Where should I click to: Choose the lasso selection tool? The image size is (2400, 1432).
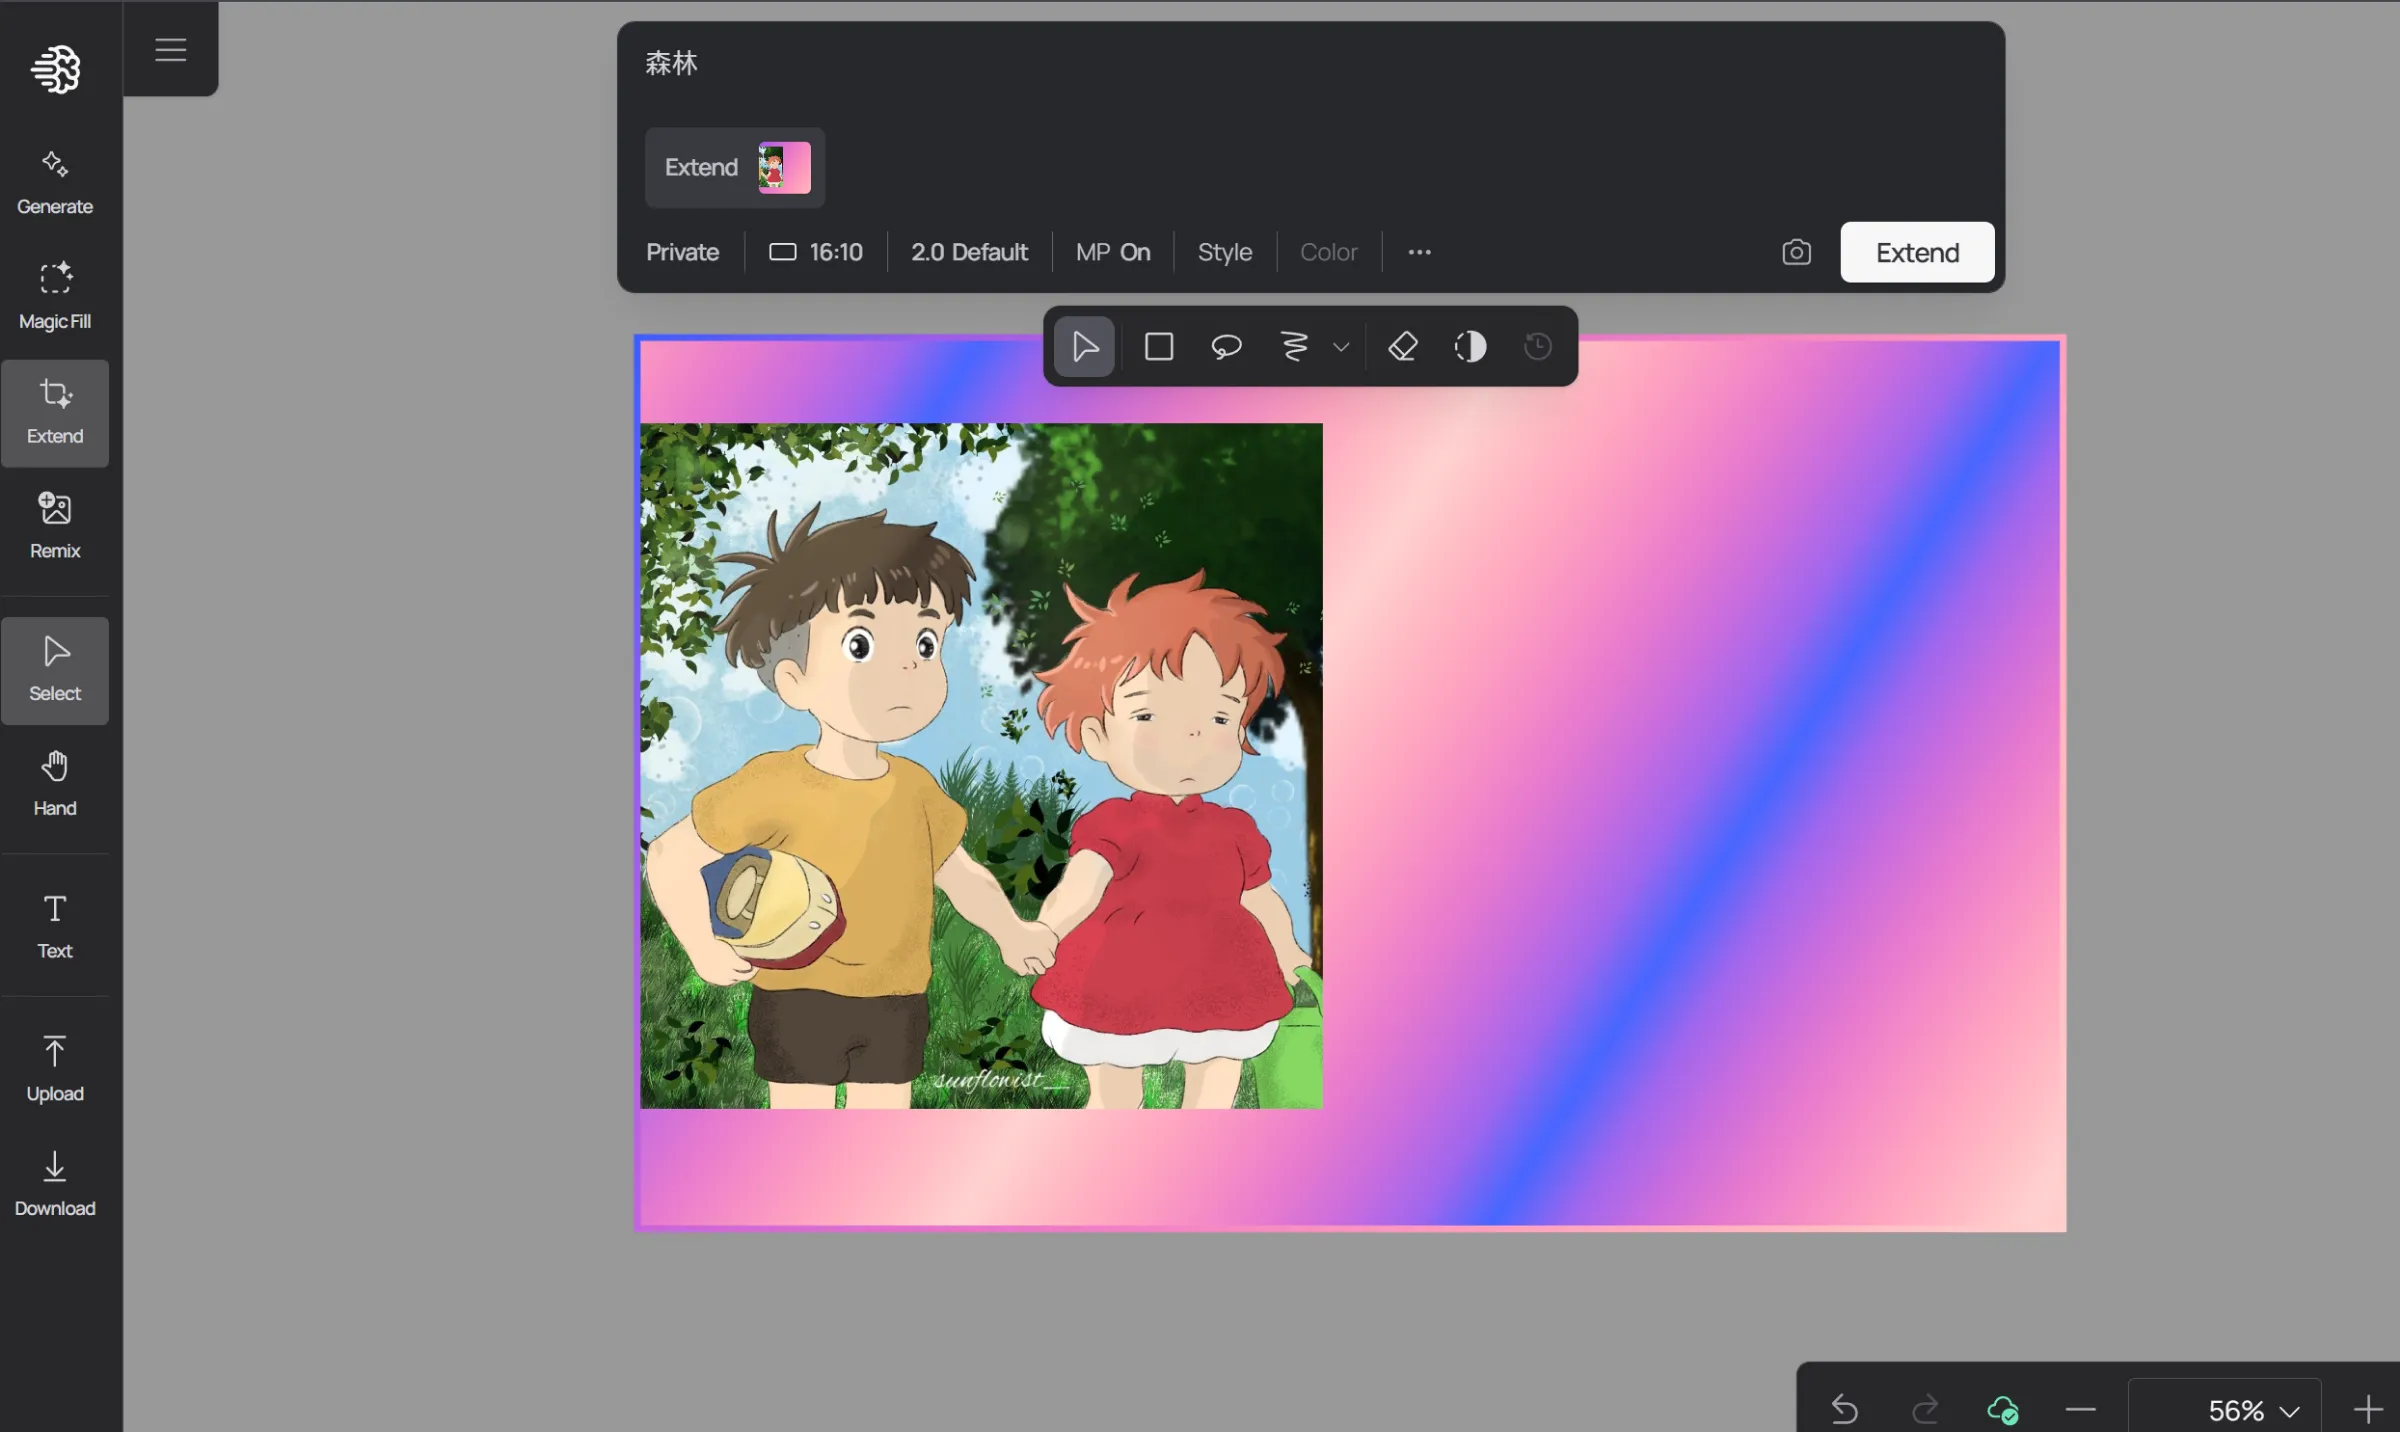pos(1226,347)
